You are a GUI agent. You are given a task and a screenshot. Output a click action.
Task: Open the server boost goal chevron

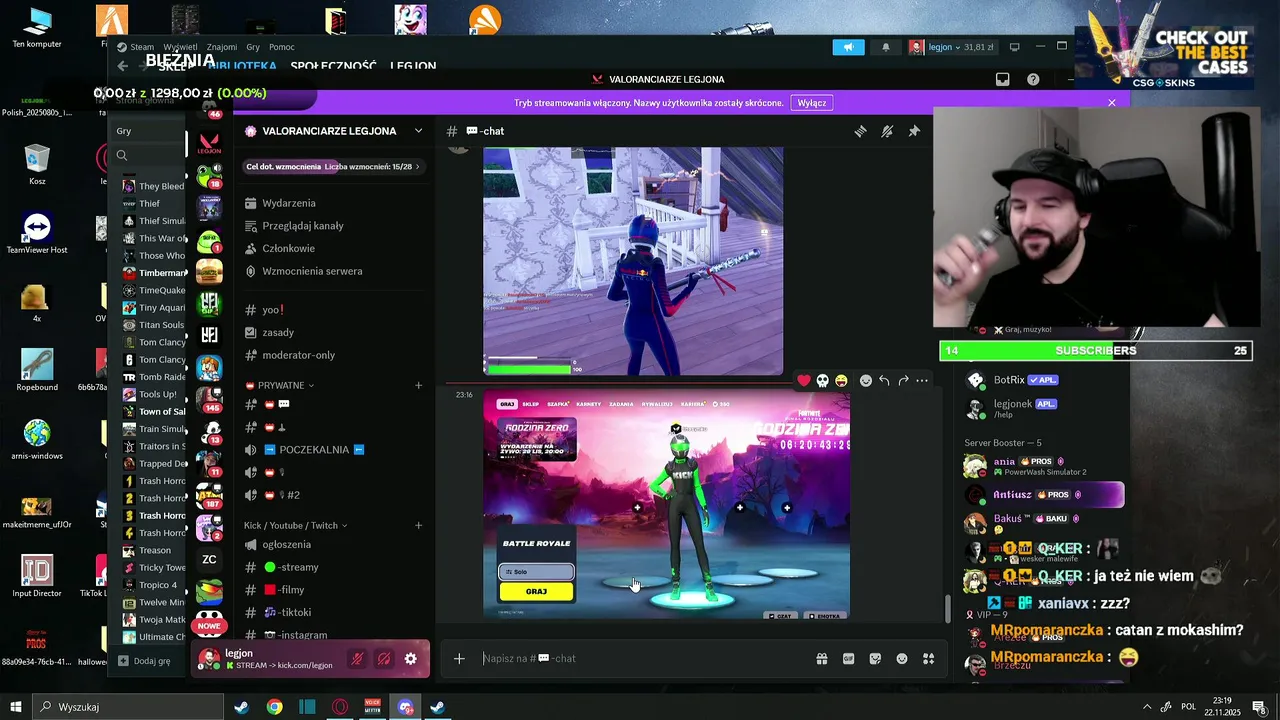coord(417,166)
